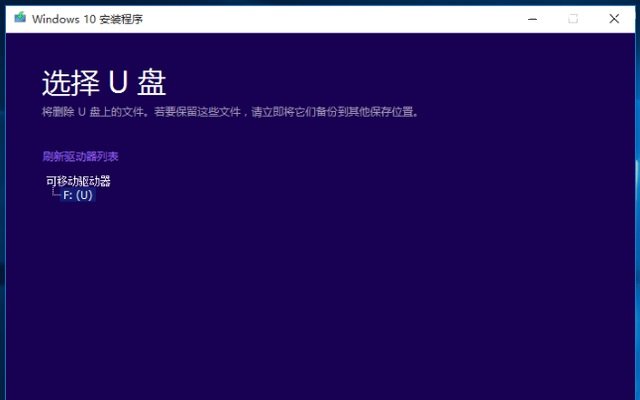Click the 刷新驱动器列表 link

[80, 156]
